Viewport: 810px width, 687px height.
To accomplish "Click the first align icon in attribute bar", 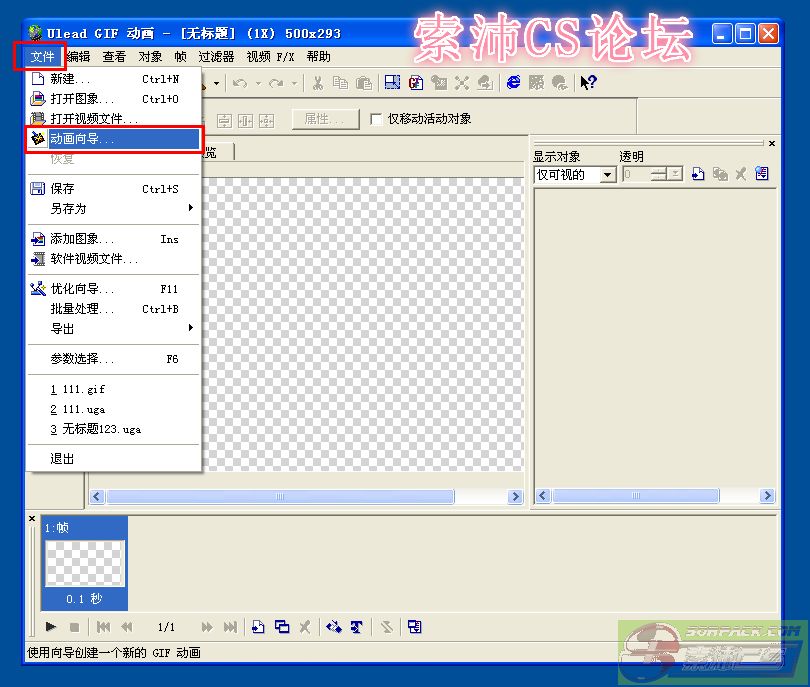I will click(x=224, y=121).
